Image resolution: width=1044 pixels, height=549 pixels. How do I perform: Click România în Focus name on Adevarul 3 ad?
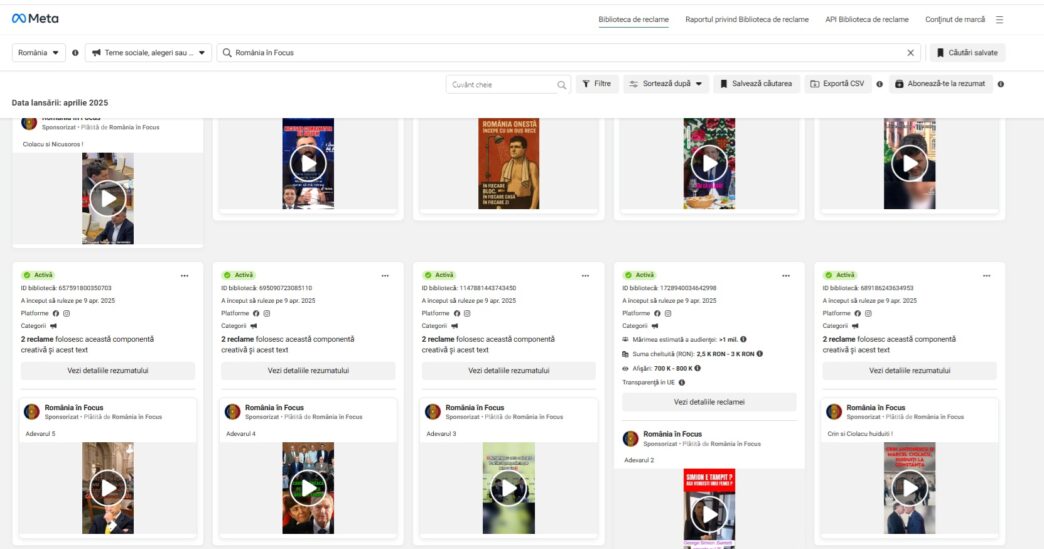[475, 407]
